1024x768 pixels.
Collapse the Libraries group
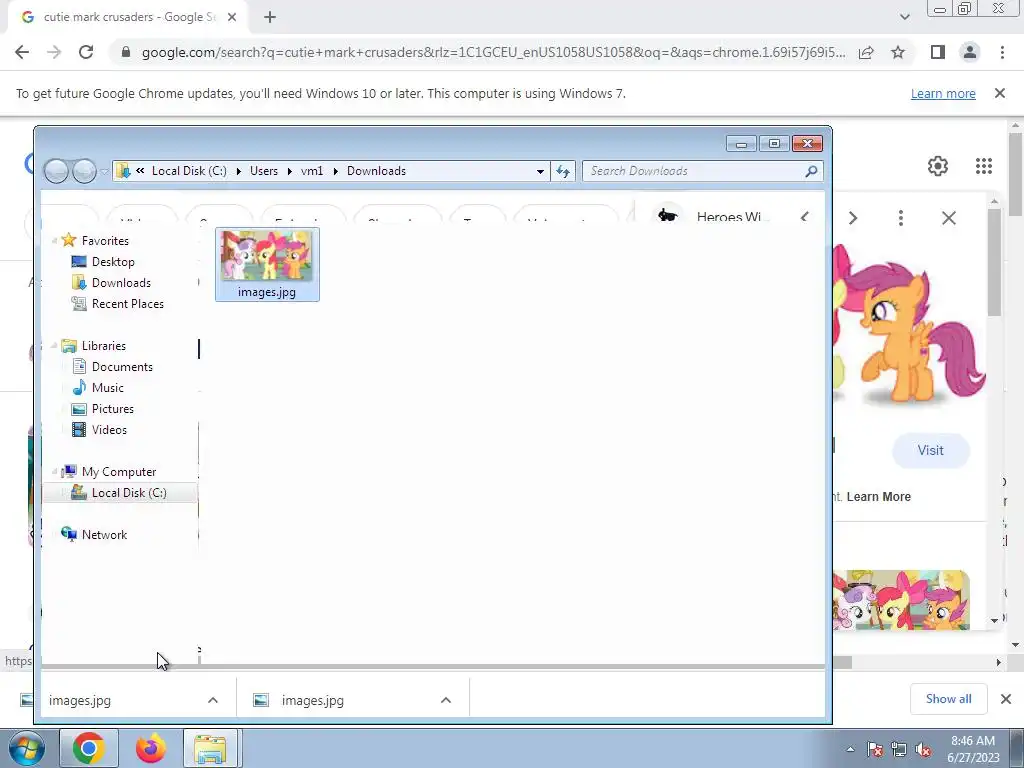coord(54,345)
